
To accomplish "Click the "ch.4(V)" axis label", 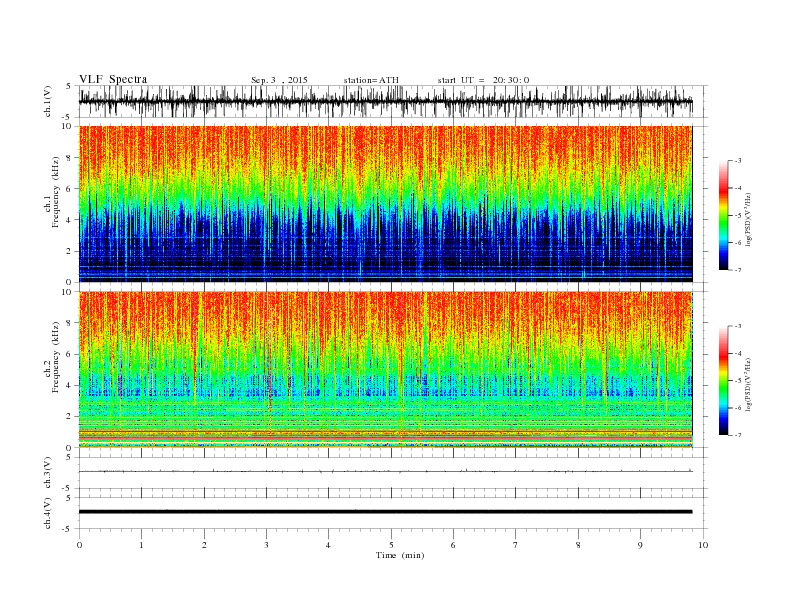I will pyautogui.click(x=48, y=513).
